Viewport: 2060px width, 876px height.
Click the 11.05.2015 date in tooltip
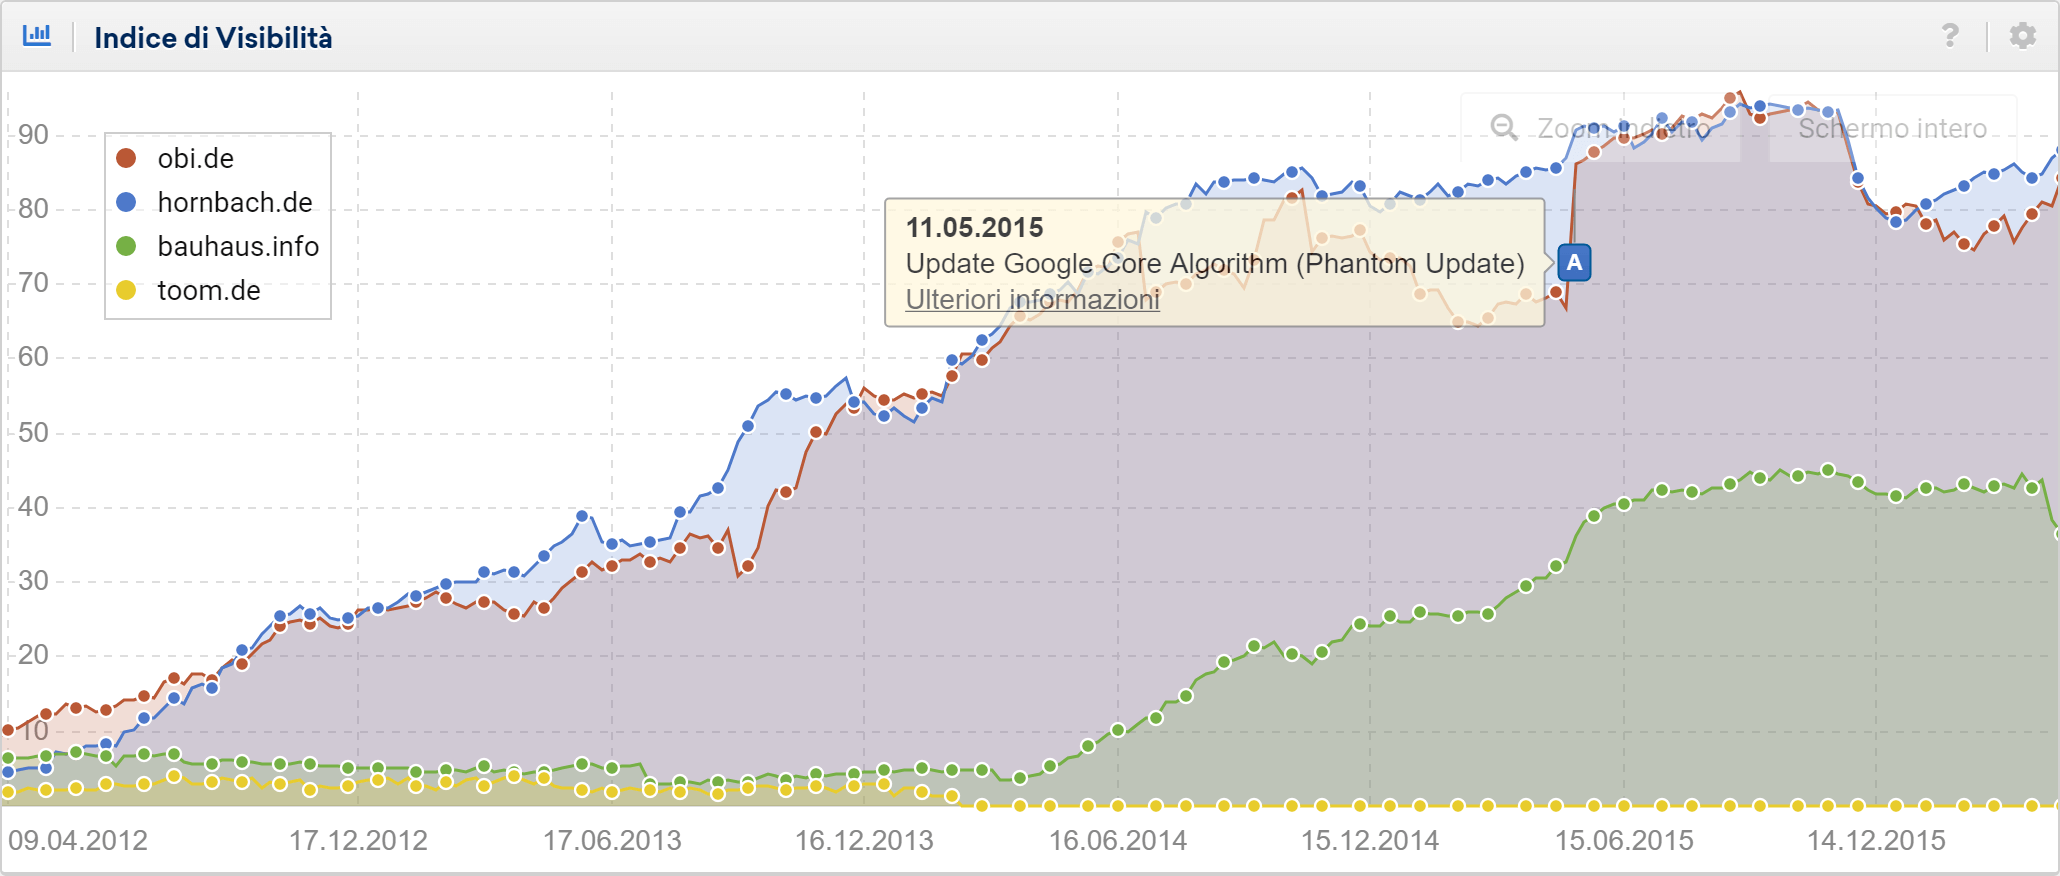click(x=974, y=228)
